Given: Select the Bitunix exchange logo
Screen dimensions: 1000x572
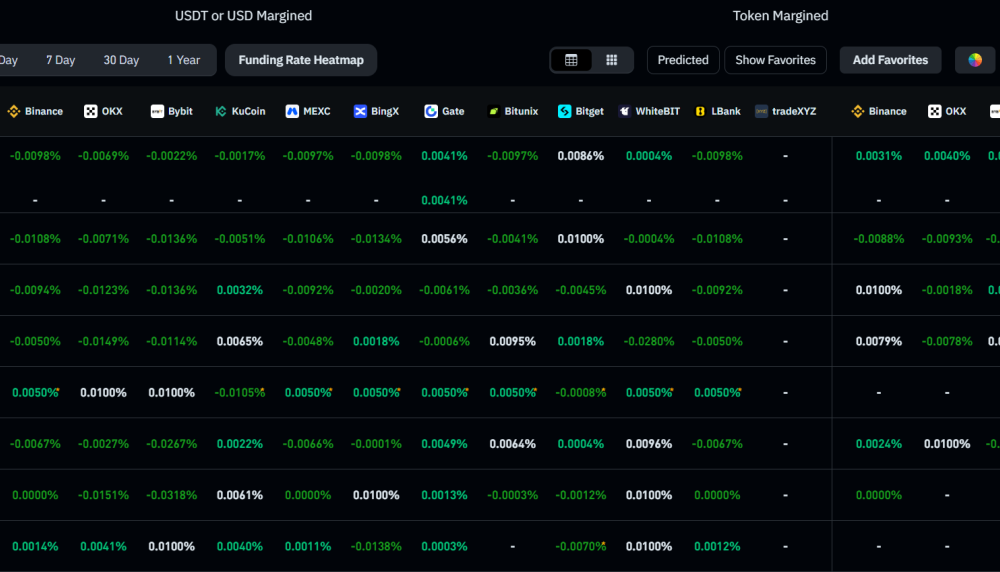Looking at the screenshot, I should coord(494,111).
